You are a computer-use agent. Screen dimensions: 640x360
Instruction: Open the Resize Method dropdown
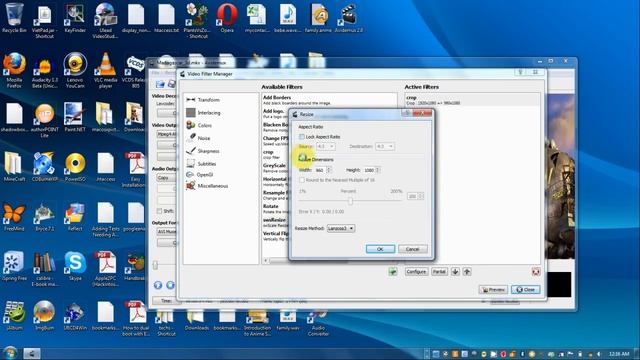[x=340, y=229]
